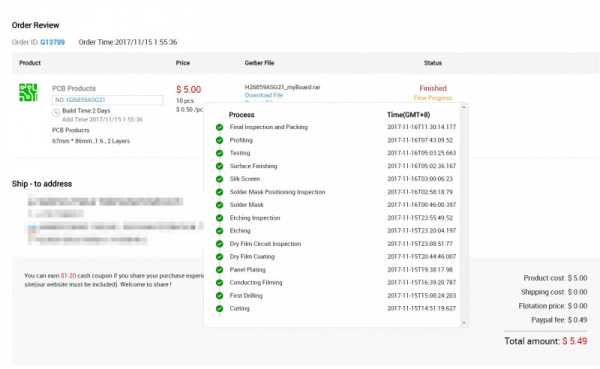Click the scroll up arrow in process popup
The height and width of the screenshot is (369, 600).
[x=464, y=108]
